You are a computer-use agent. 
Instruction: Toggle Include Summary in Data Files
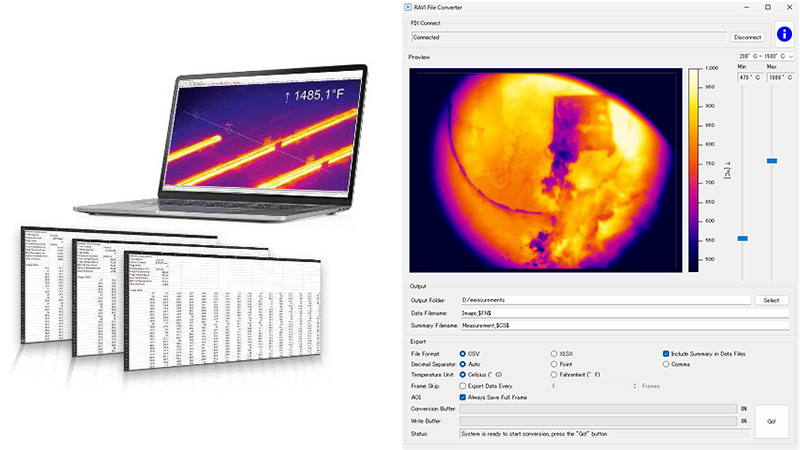click(x=666, y=353)
